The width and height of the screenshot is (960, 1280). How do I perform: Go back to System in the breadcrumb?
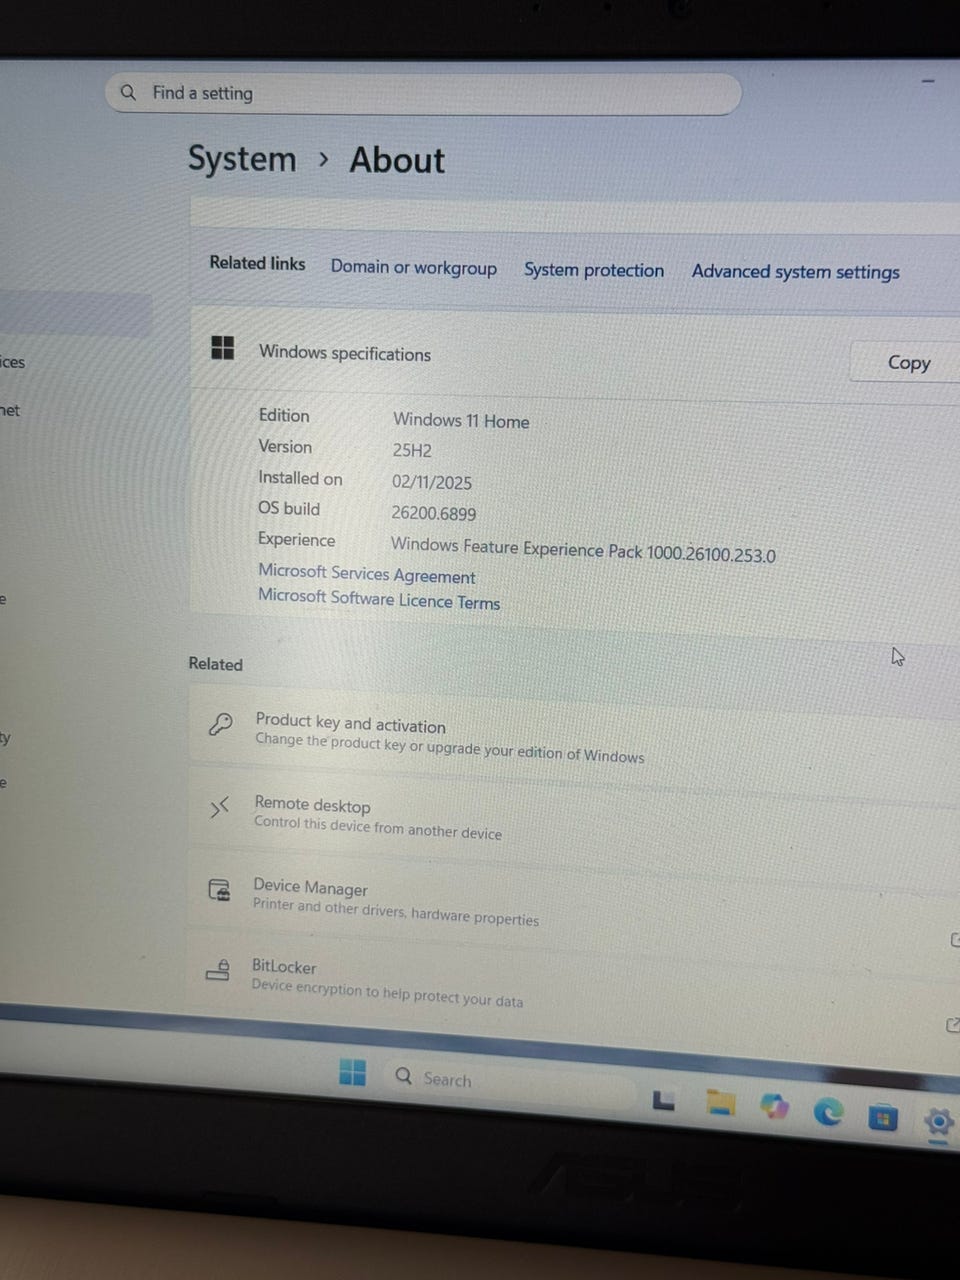[242, 159]
